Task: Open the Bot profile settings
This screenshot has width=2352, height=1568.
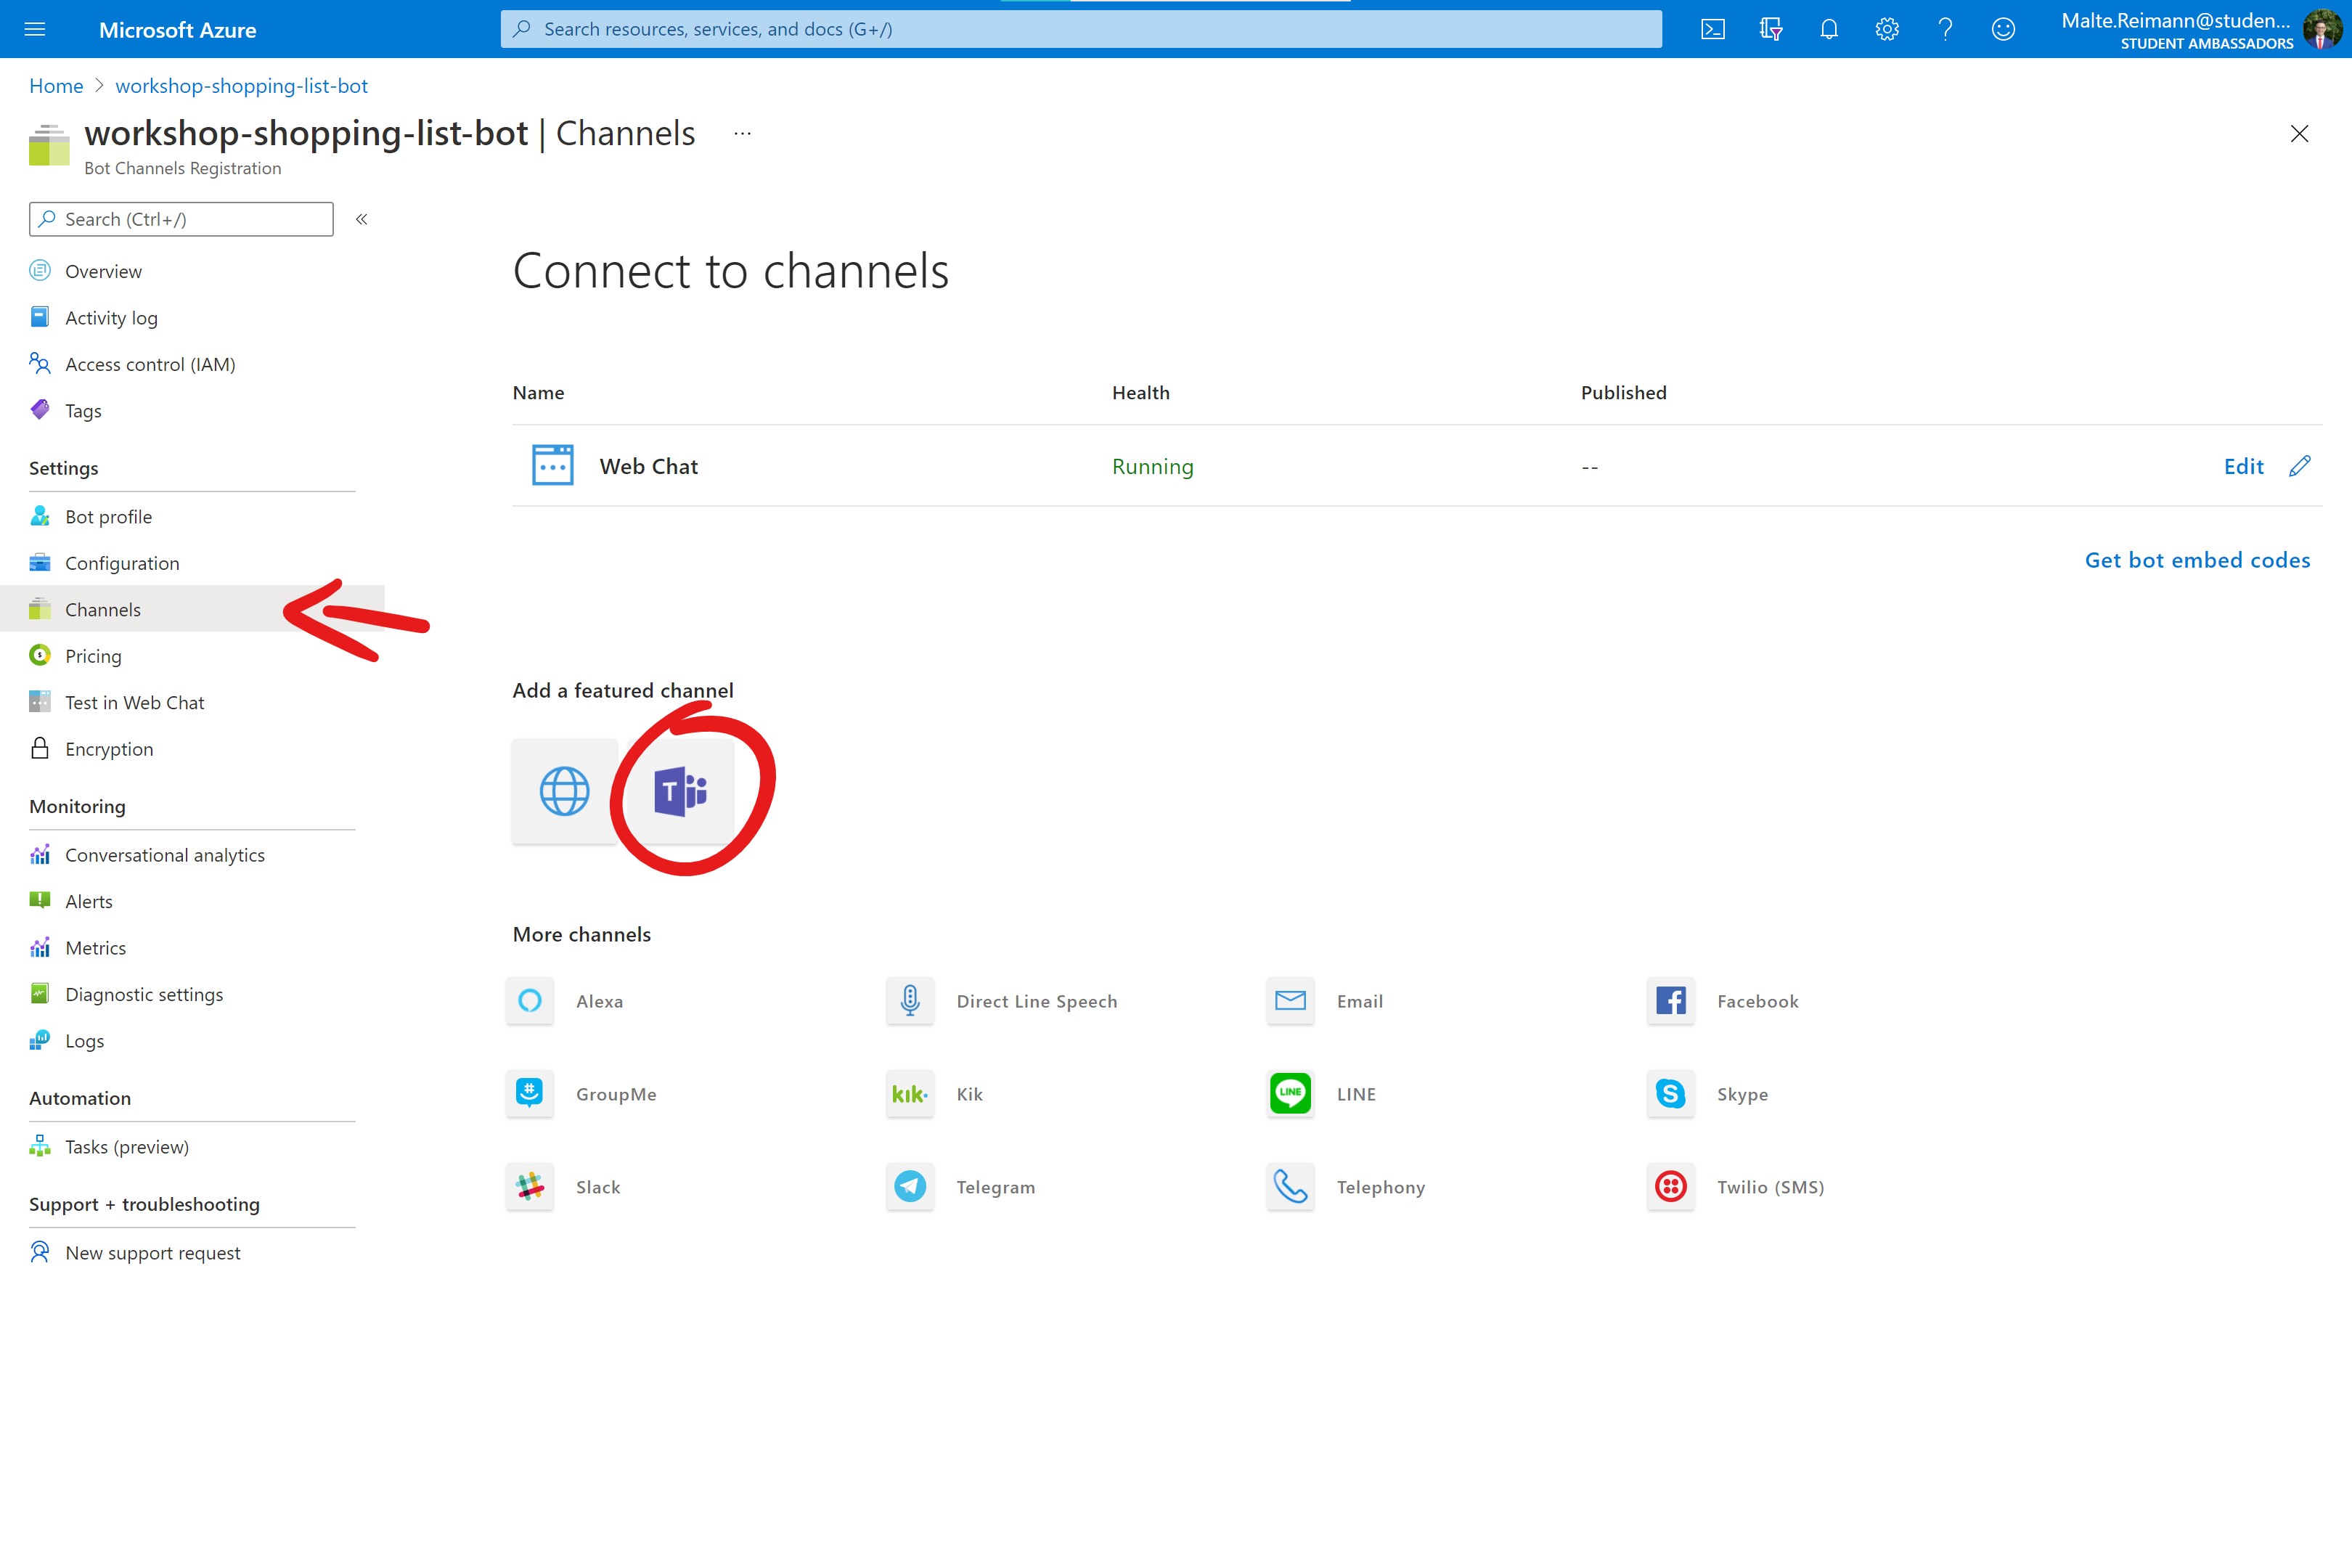Action: (x=108, y=515)
